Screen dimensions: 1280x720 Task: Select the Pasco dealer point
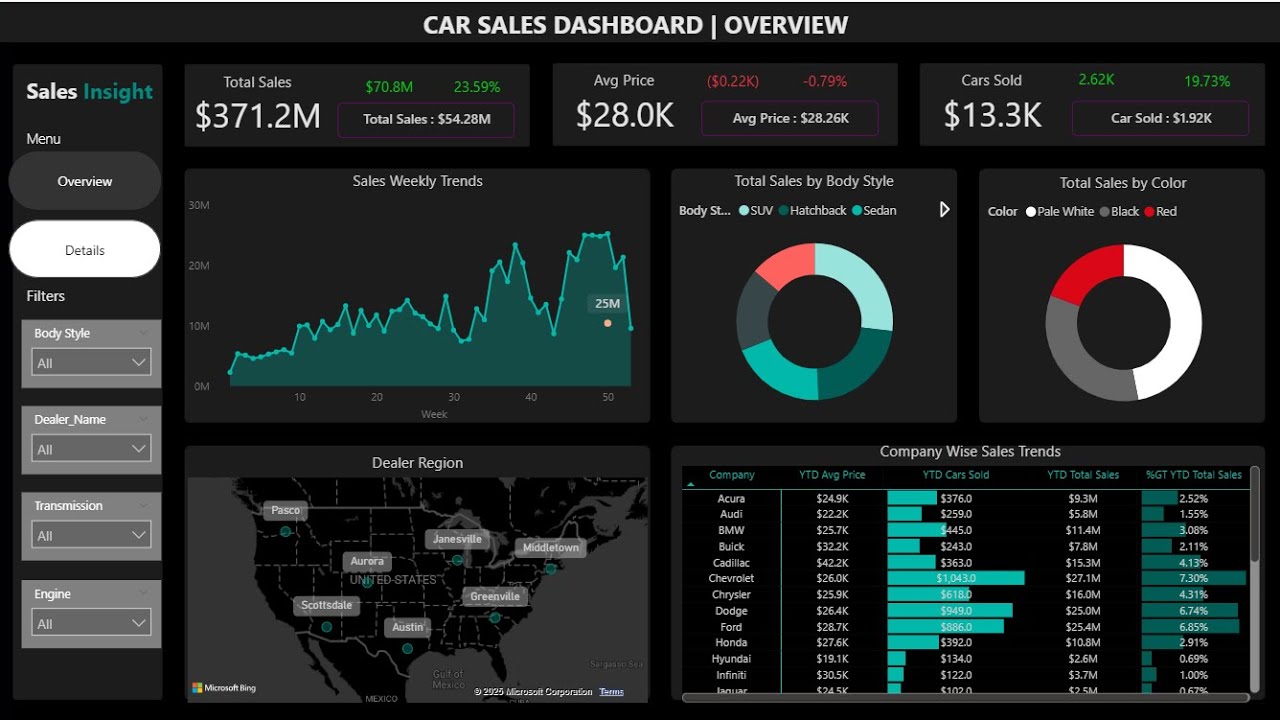click(286, 532)
